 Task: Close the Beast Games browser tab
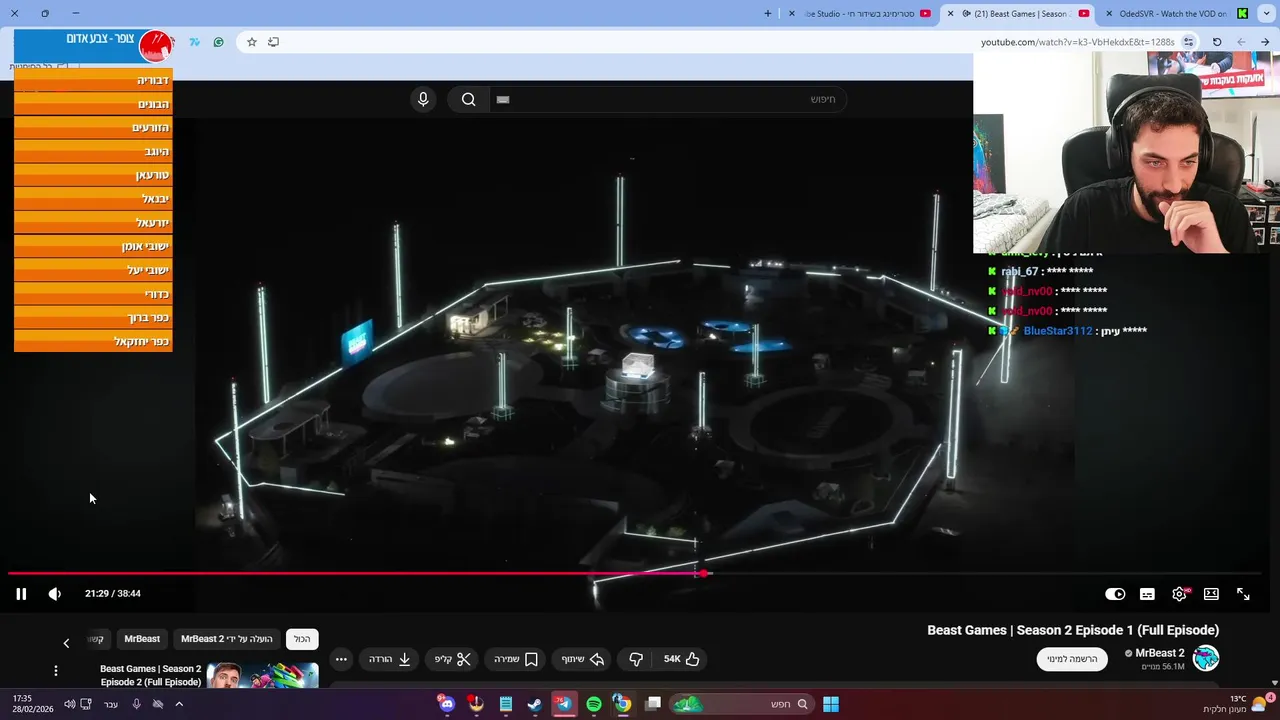[x=952, y=14]
